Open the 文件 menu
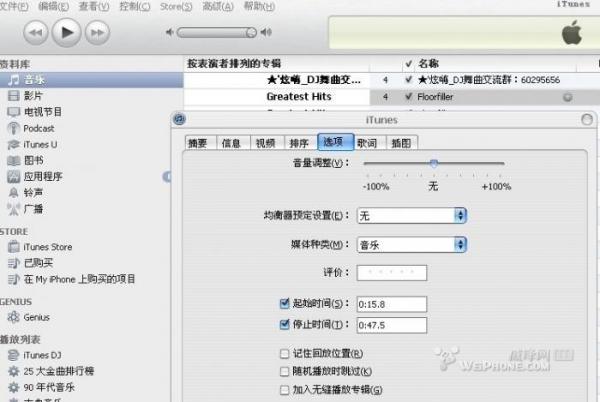Screen dimensions: 600x402 13,7
